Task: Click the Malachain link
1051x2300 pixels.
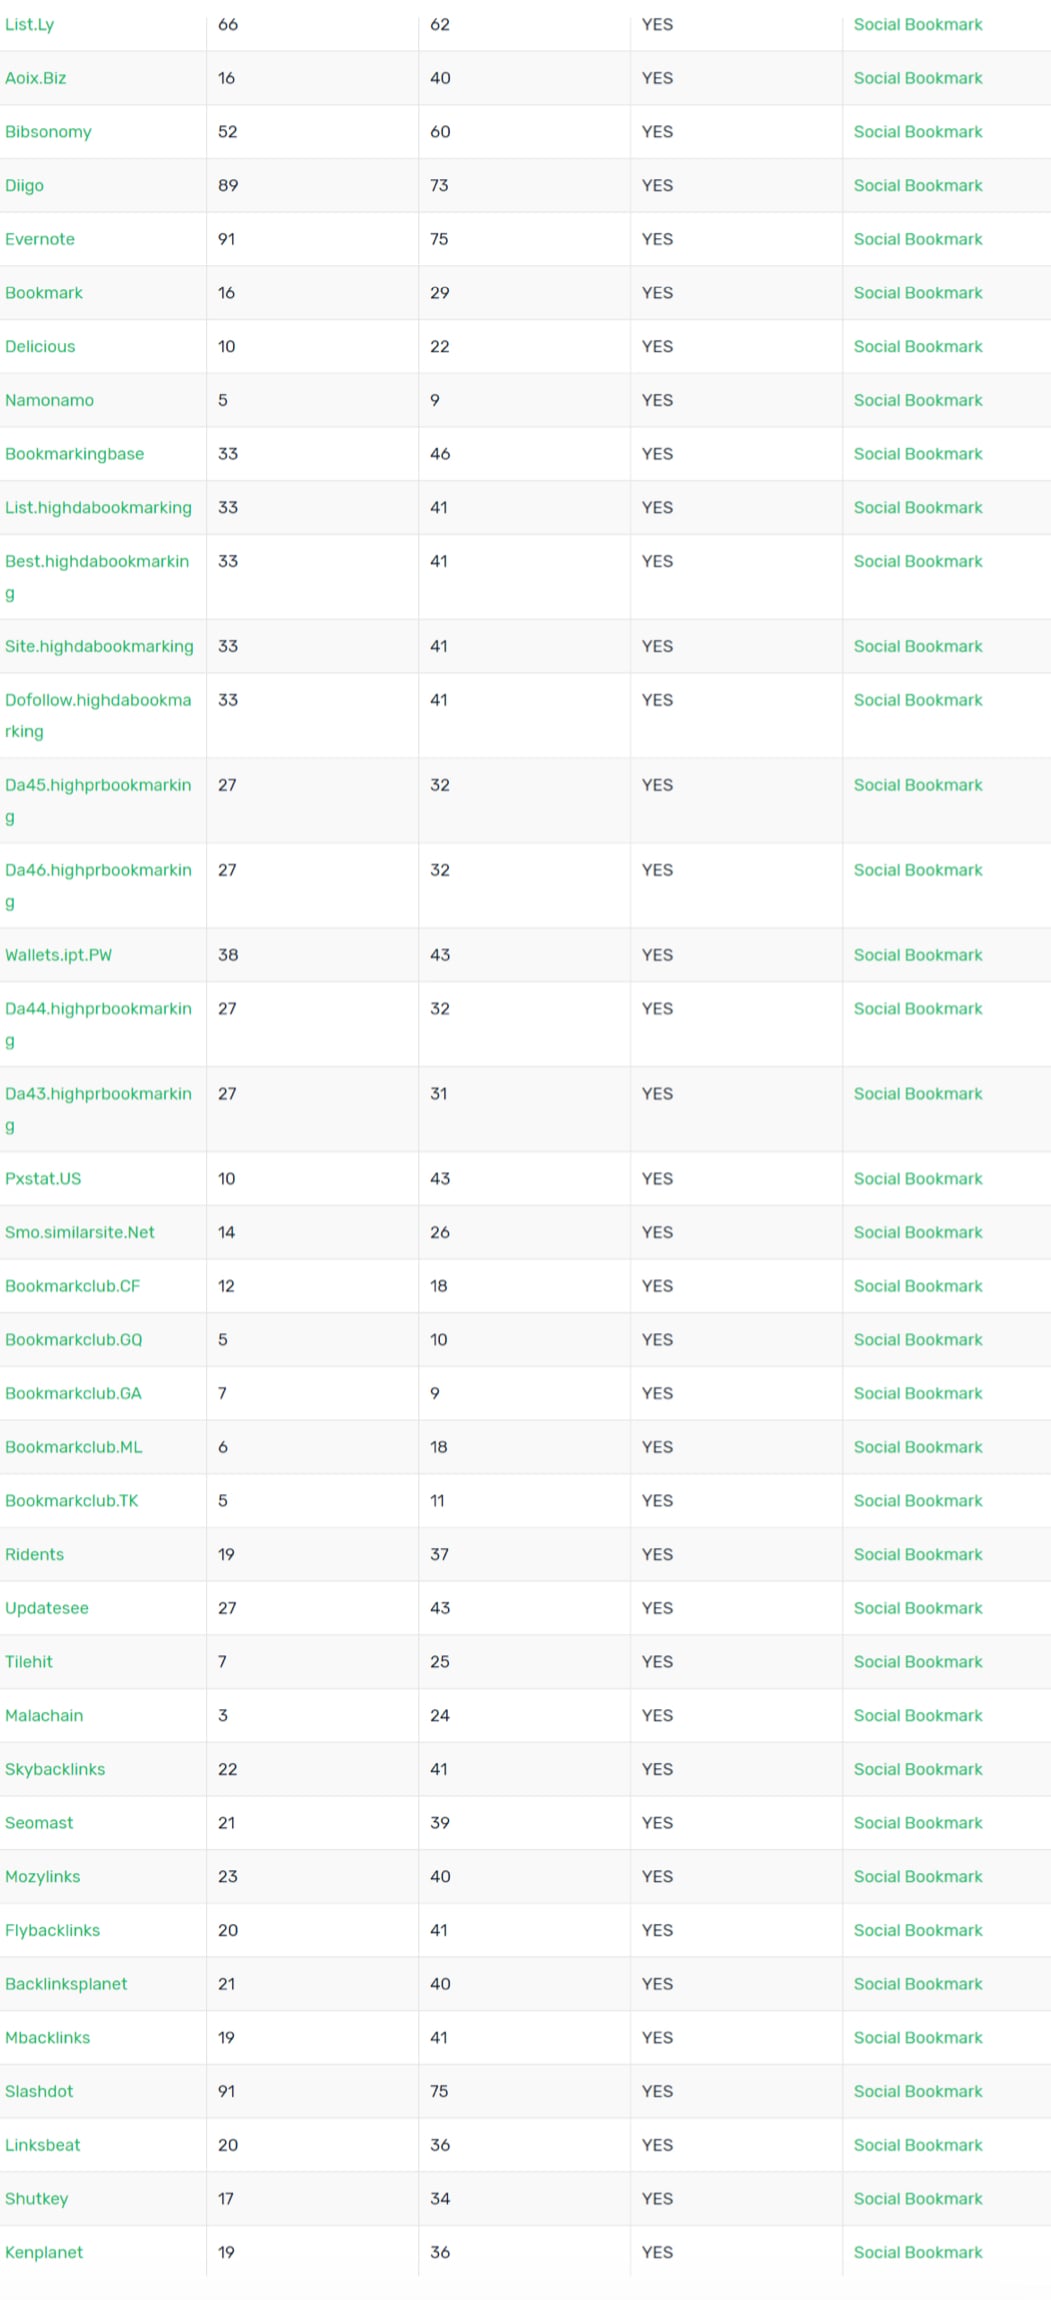Action: pos(44,1715)
